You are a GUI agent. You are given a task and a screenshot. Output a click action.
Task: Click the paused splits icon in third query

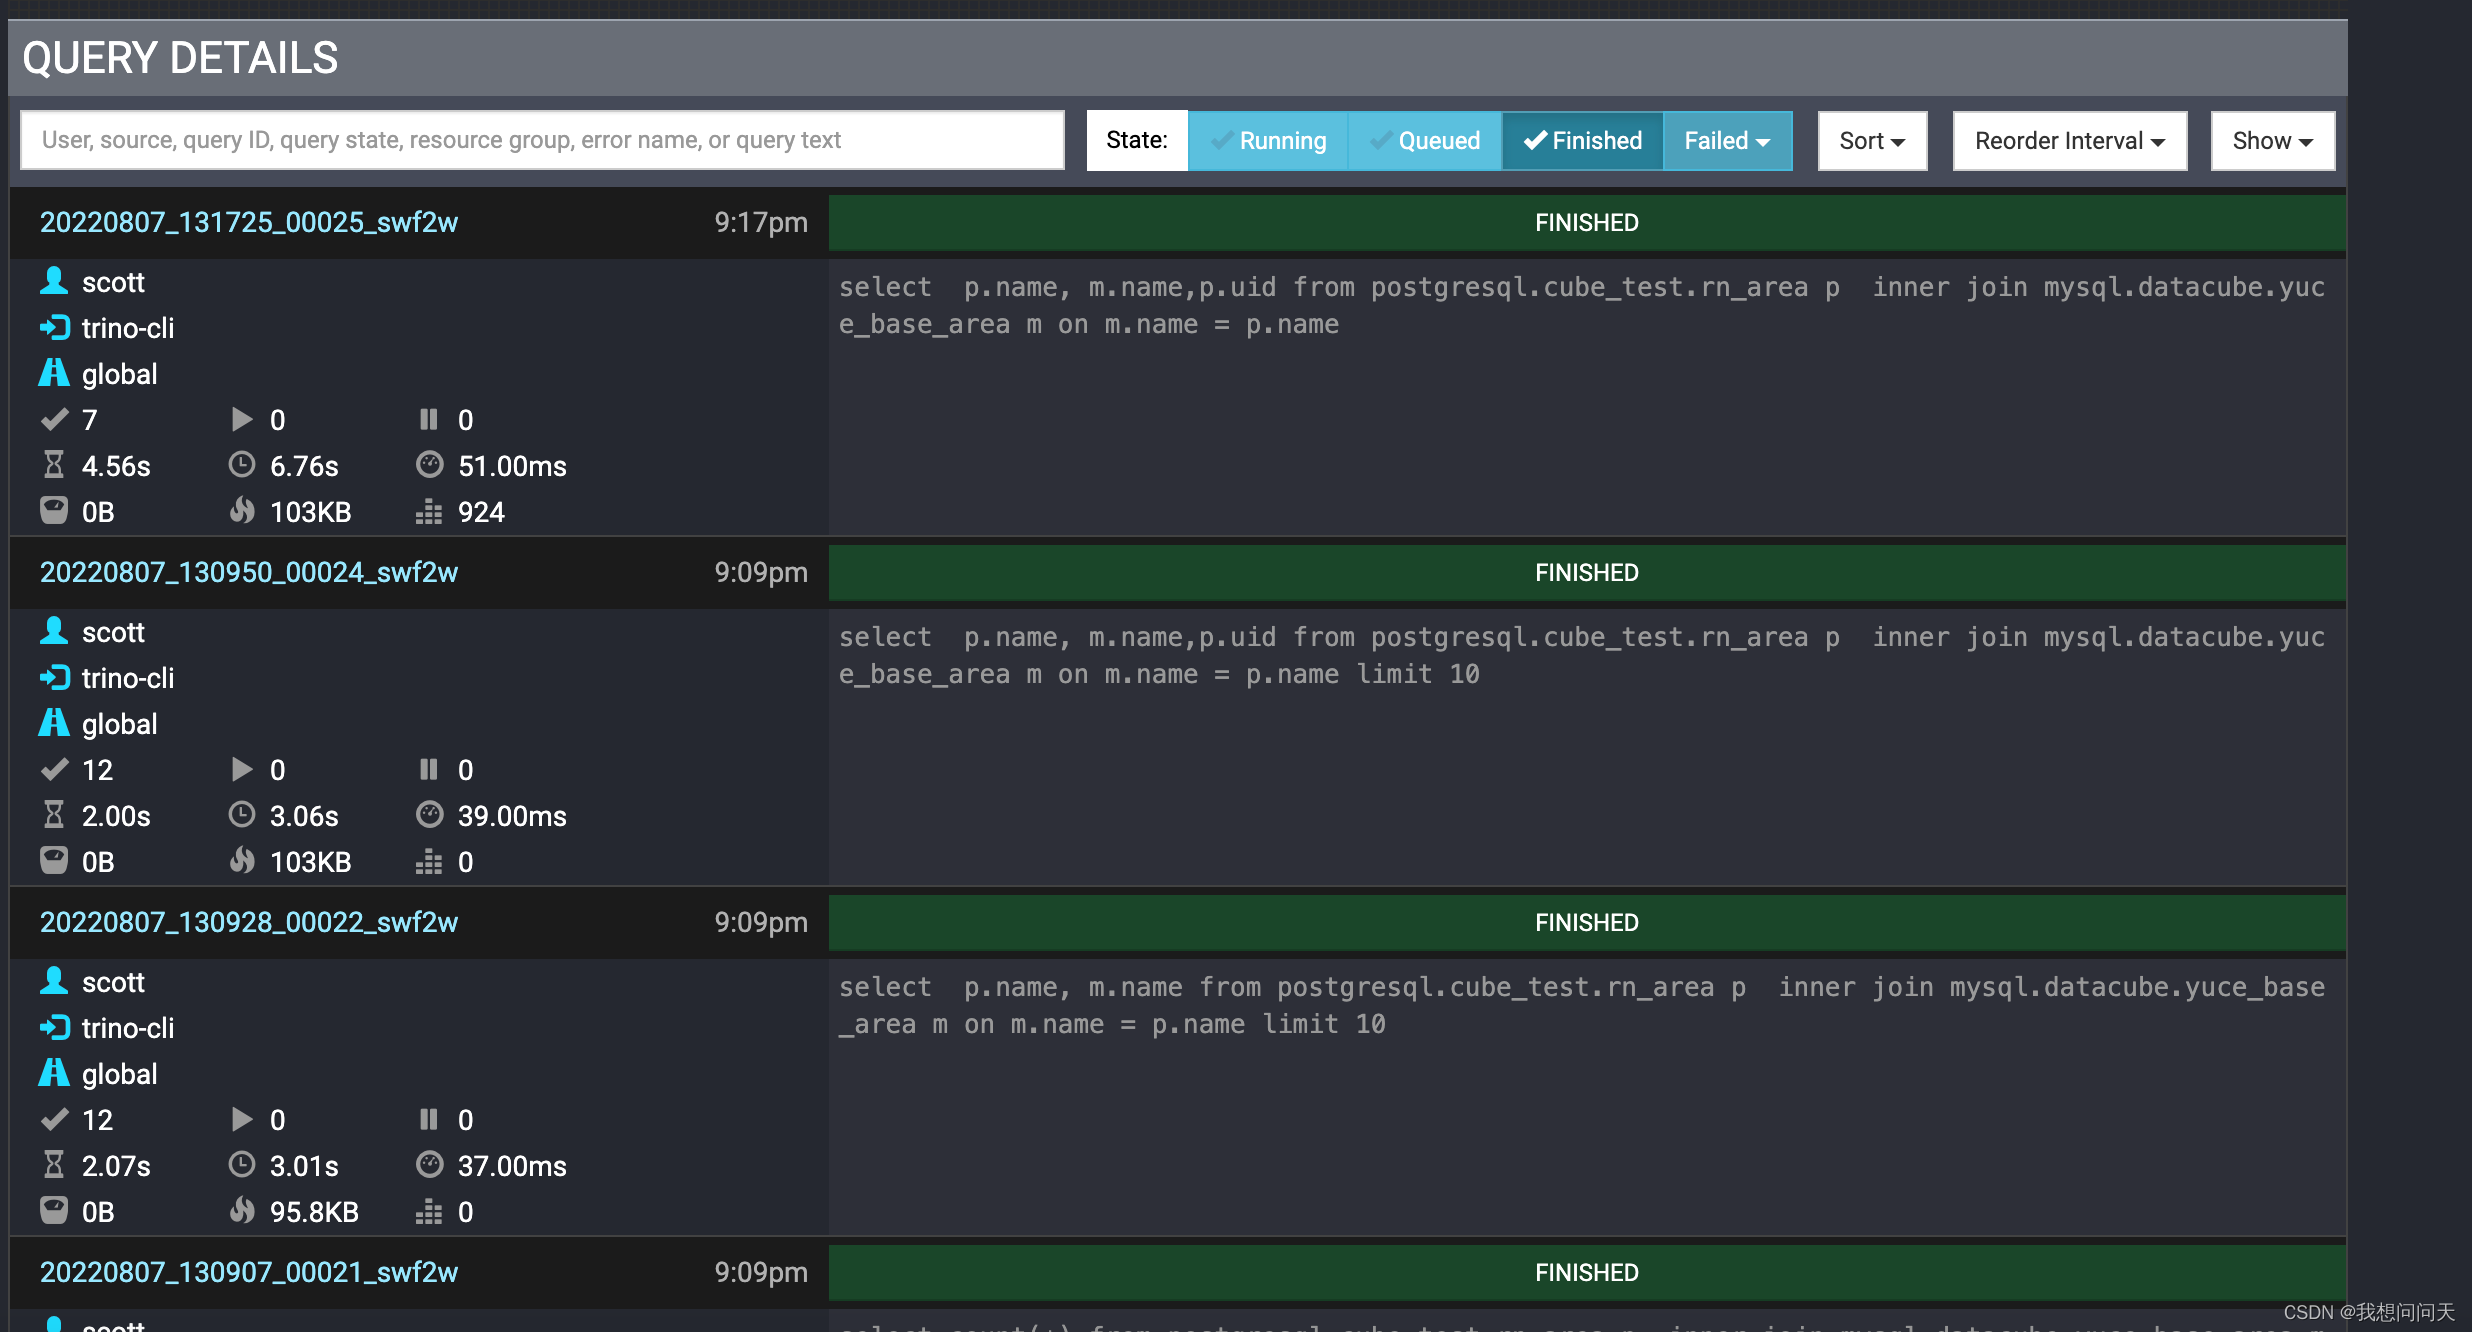click(429, 1119)
